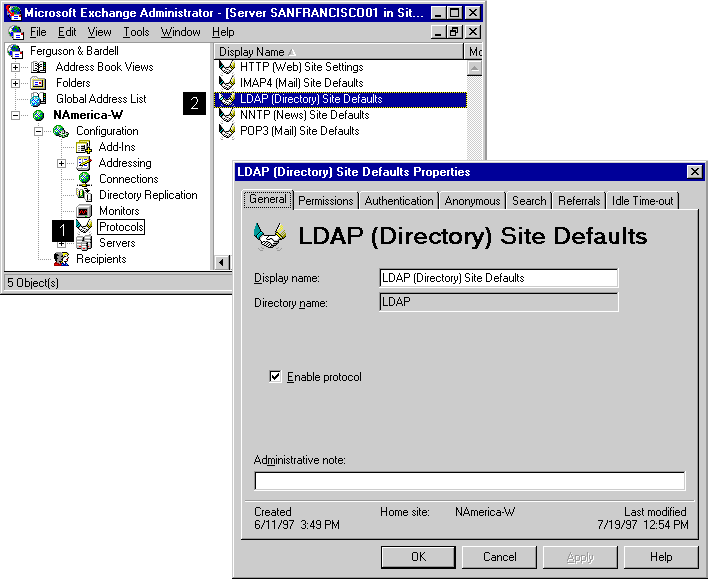
Task: Select Servers in the tree
Action: pos(117,243)
